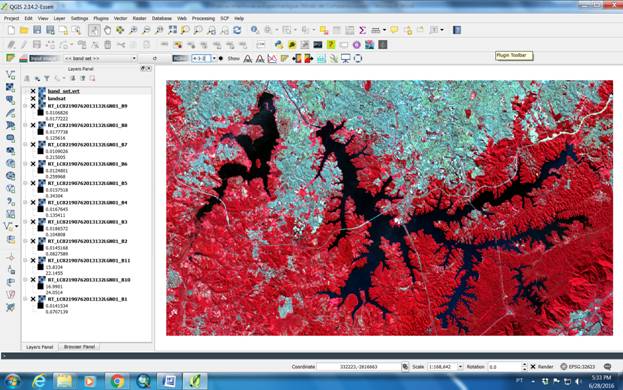Select the Pan Map hand tool

[107, 30]
